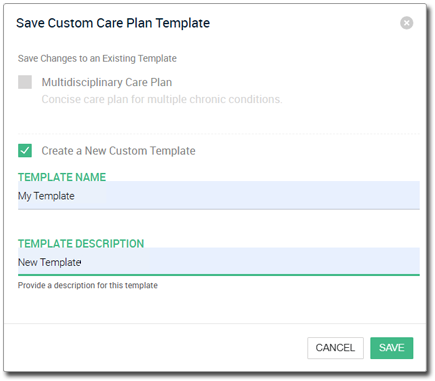Click the dotted divider between template sections

coord(219,134)
